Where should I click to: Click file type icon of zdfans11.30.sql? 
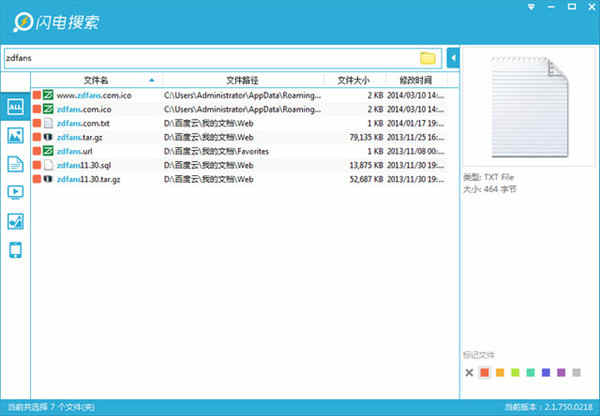[x=48, y=165]
